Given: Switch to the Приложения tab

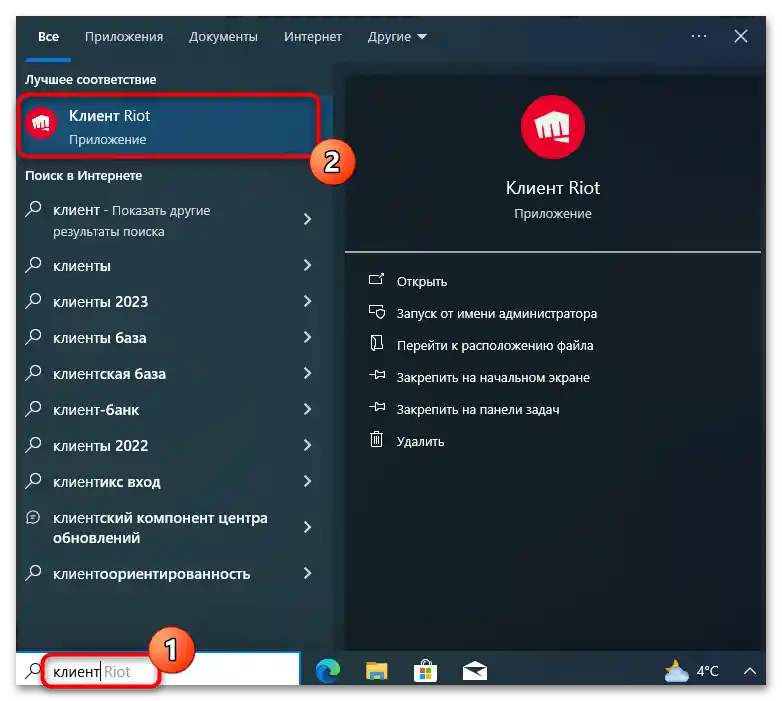Looking at the screenshot, I should coord(124,37).
